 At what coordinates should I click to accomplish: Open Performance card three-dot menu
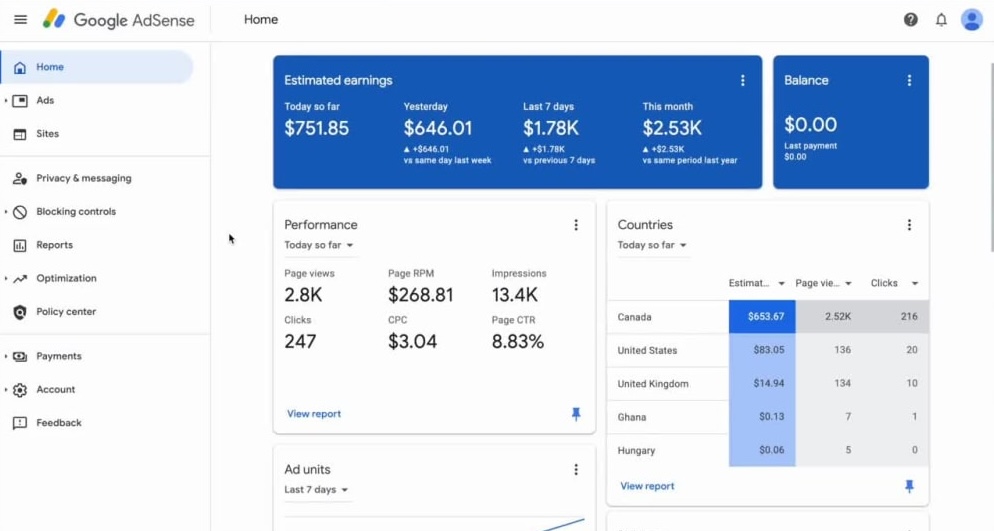576,225
